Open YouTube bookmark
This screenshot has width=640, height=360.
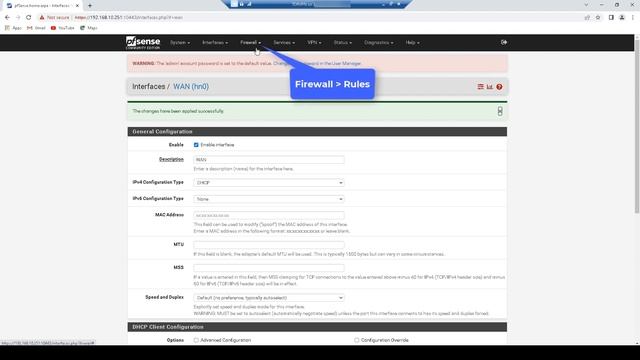point(62,28)
